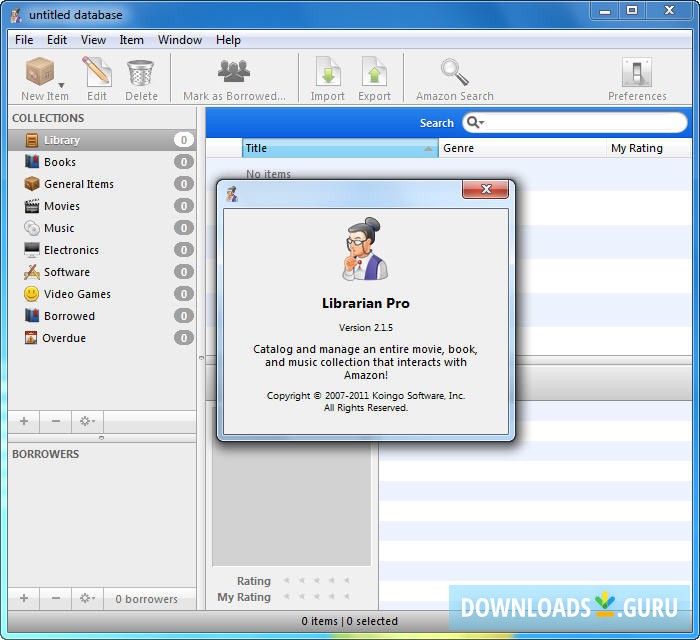Click Mark as Borrowed toolbar icon

coord(234,73)
